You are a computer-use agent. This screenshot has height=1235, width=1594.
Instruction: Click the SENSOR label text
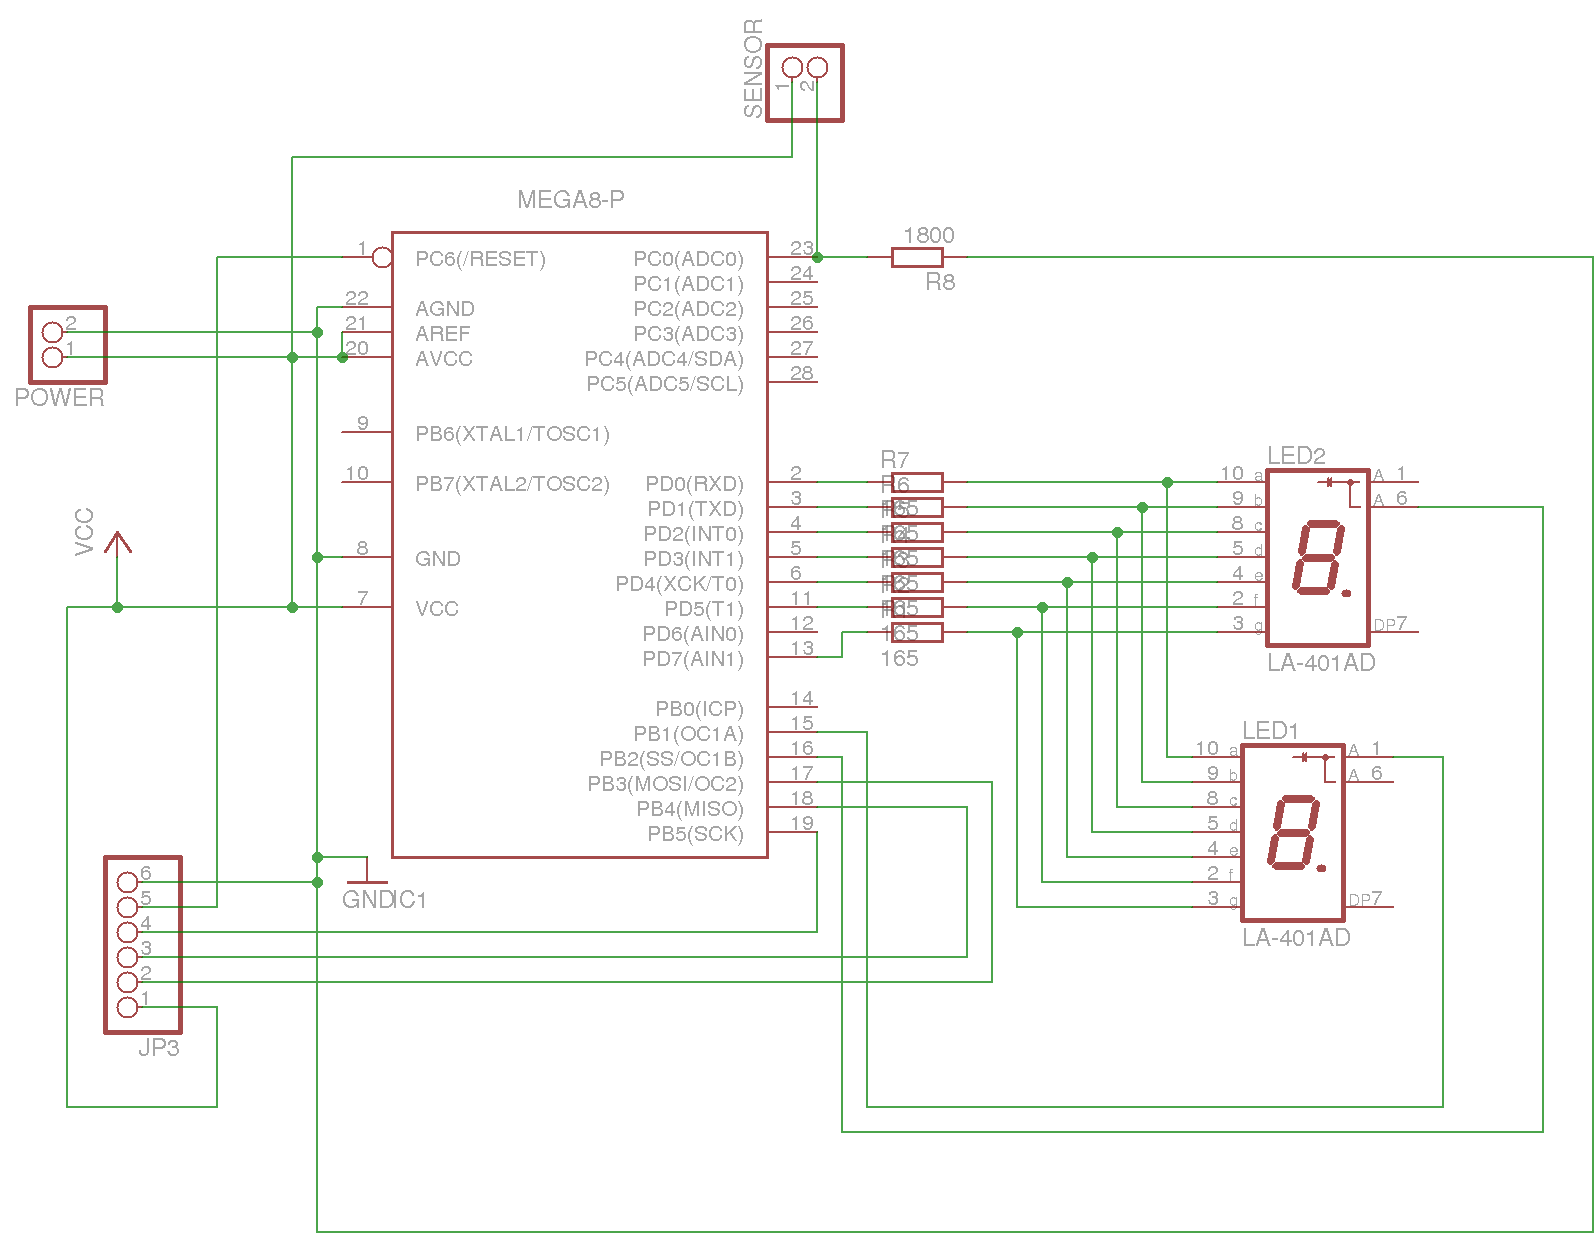coord(753,68)
